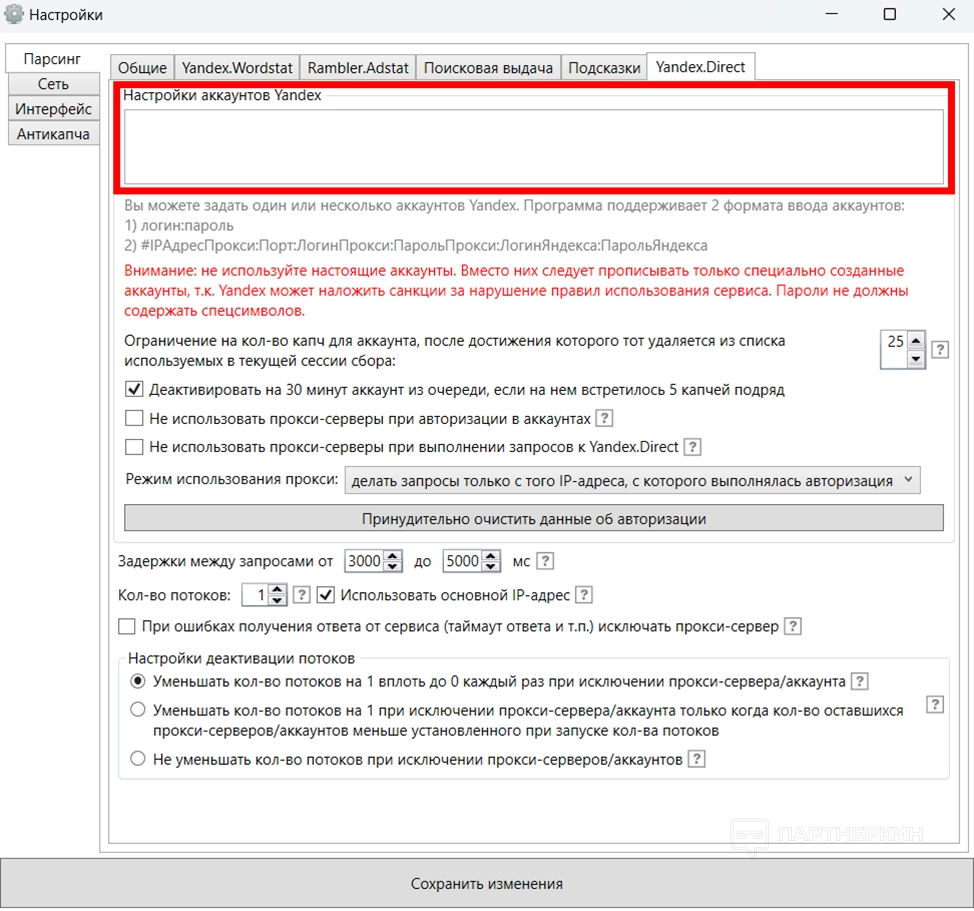Screen dimensions: 974x911
Task: Open the Интерфейс settings section
Action: point(53,109)
